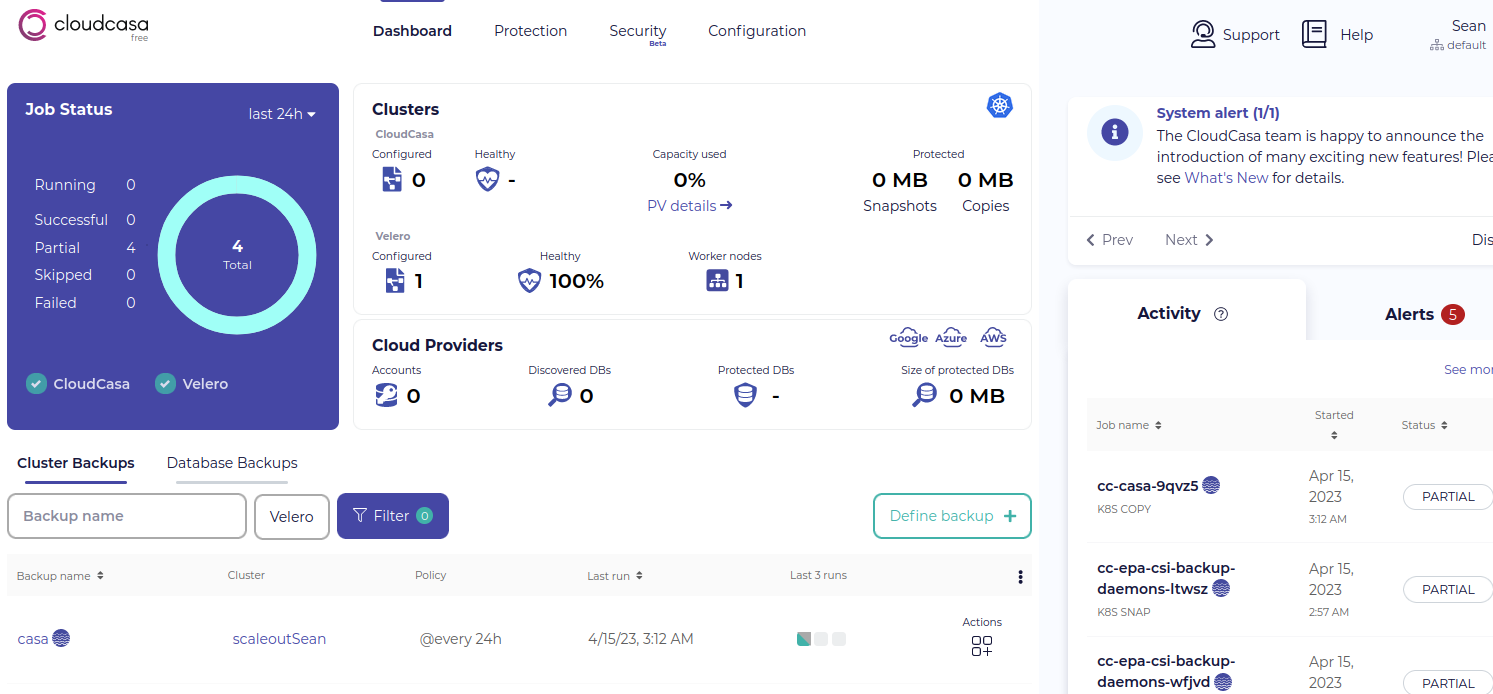
Task: Open the Security Beta menu
Action: tap(638, 34)
